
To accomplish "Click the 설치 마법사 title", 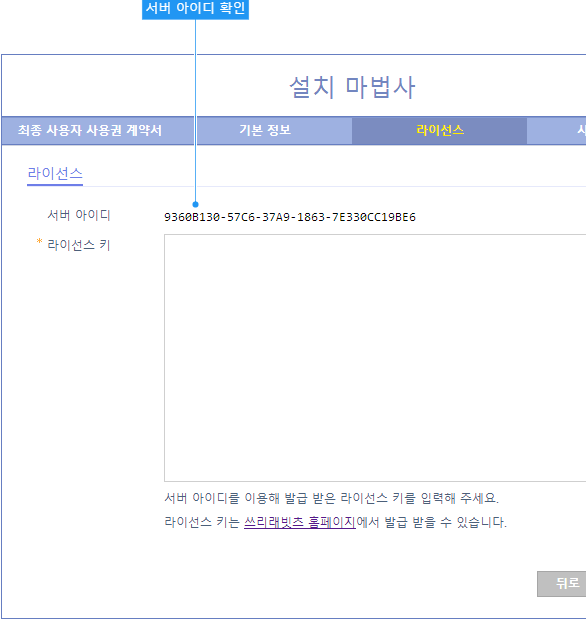I will coord(352,87).
